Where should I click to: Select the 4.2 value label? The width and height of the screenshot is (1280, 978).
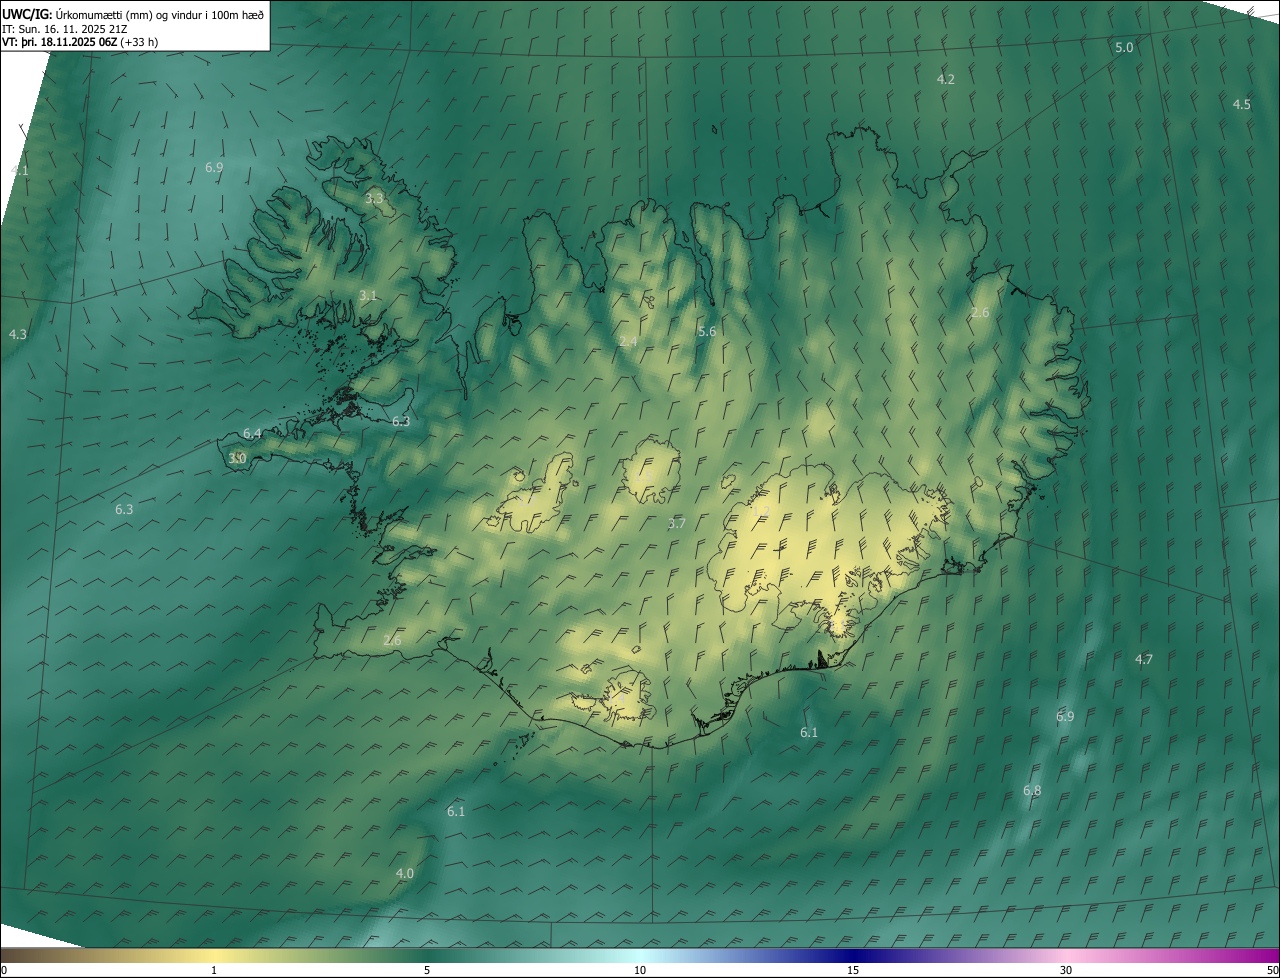945,79
